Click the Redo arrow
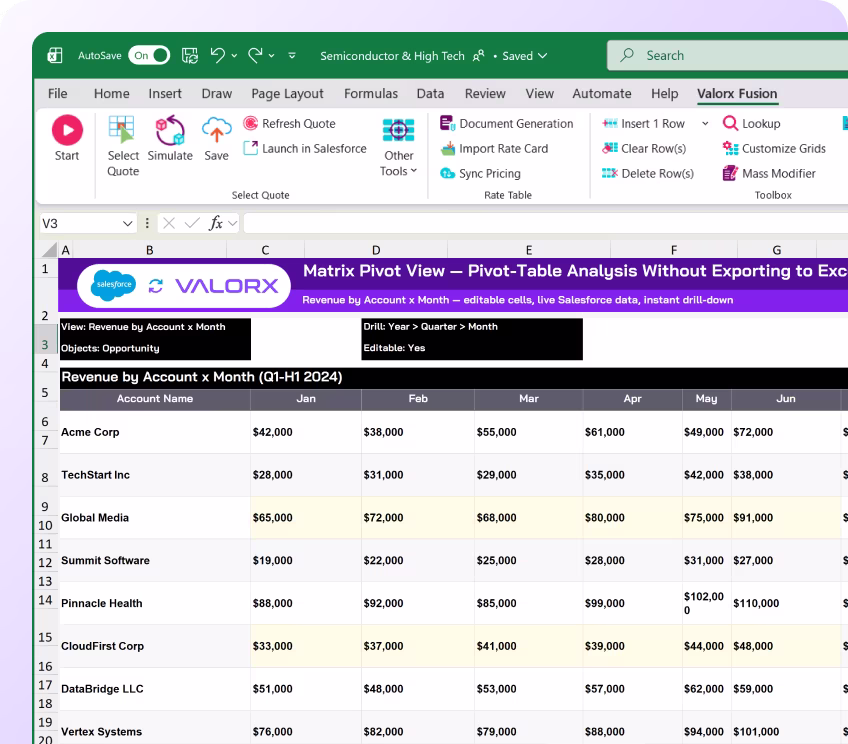Image resolution: width=848 pixels, height=744 pixels. (x=255, y=55)
